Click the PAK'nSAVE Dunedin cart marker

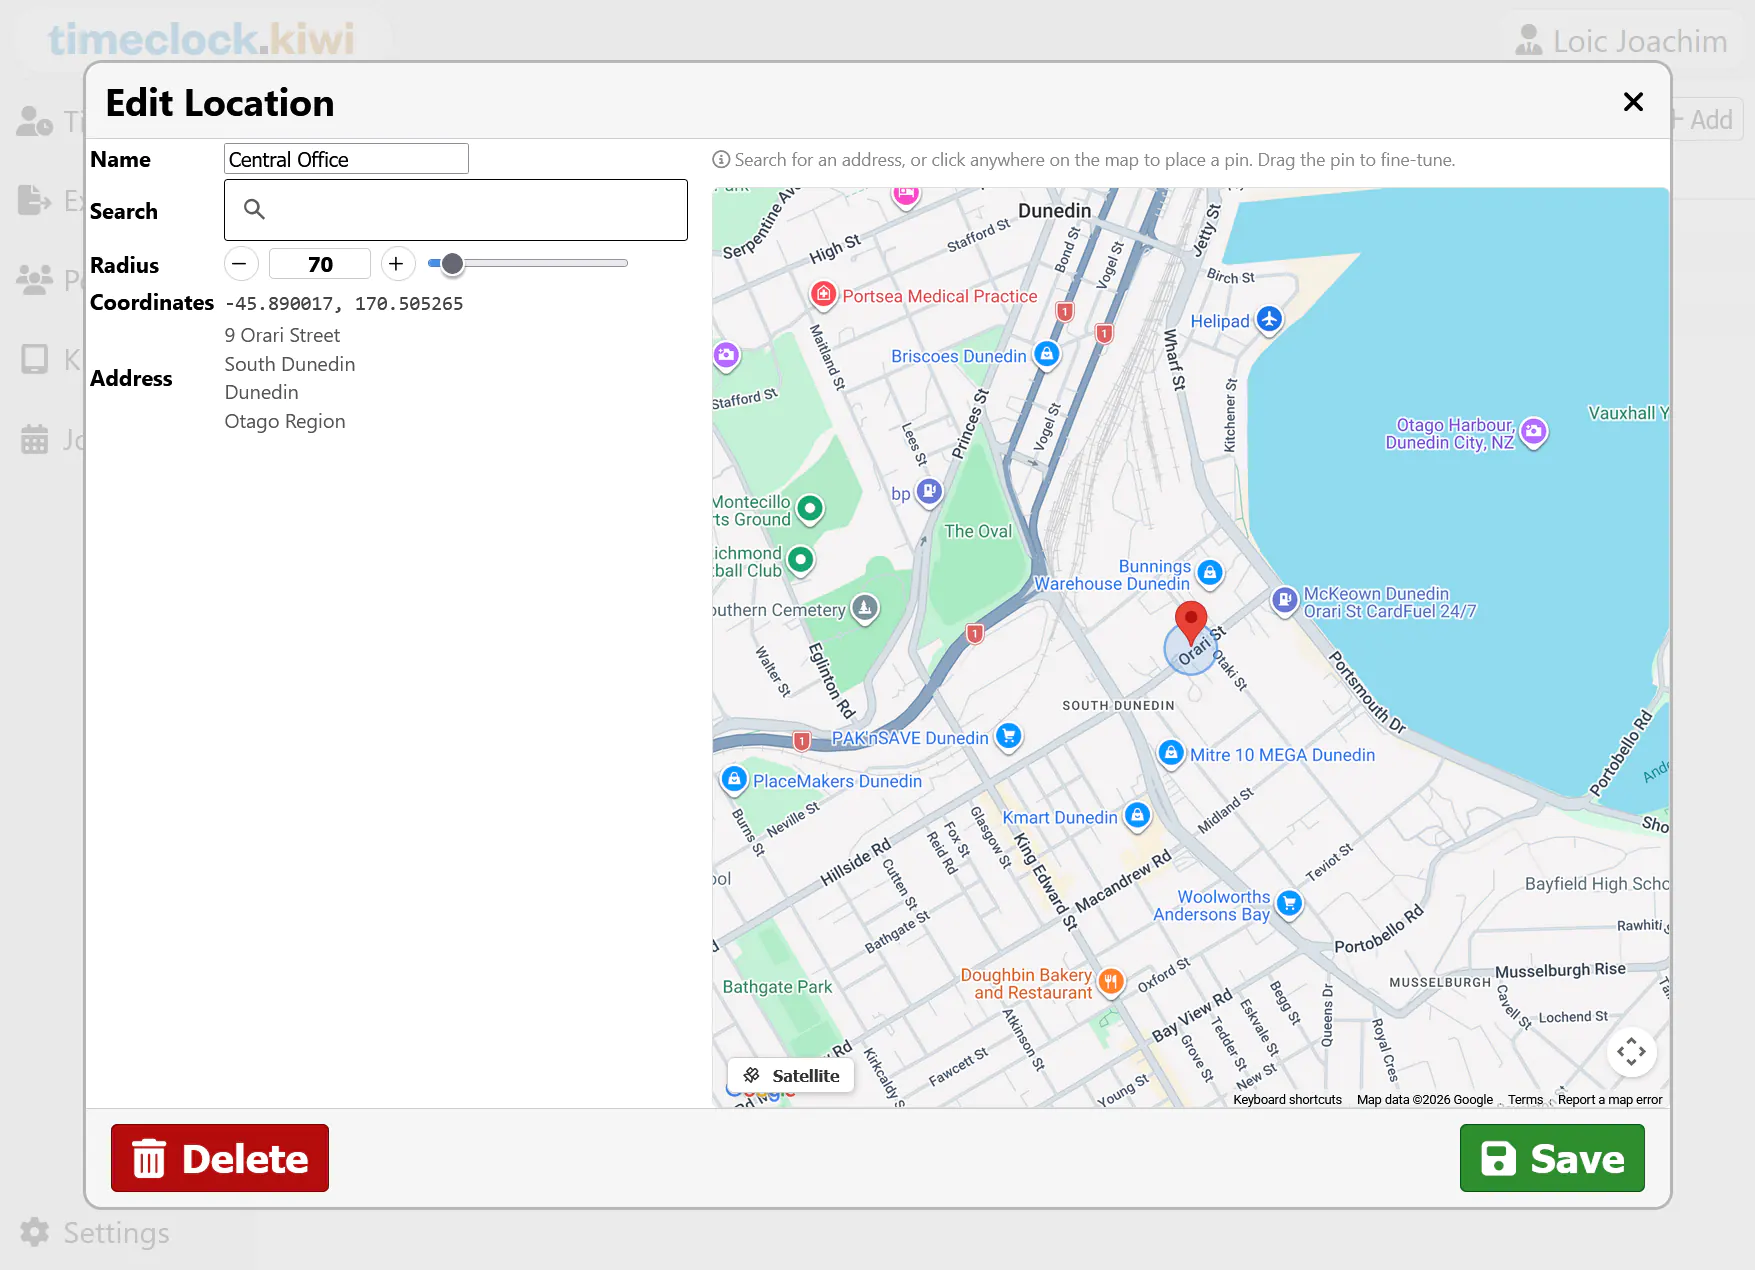(1009, 737)
